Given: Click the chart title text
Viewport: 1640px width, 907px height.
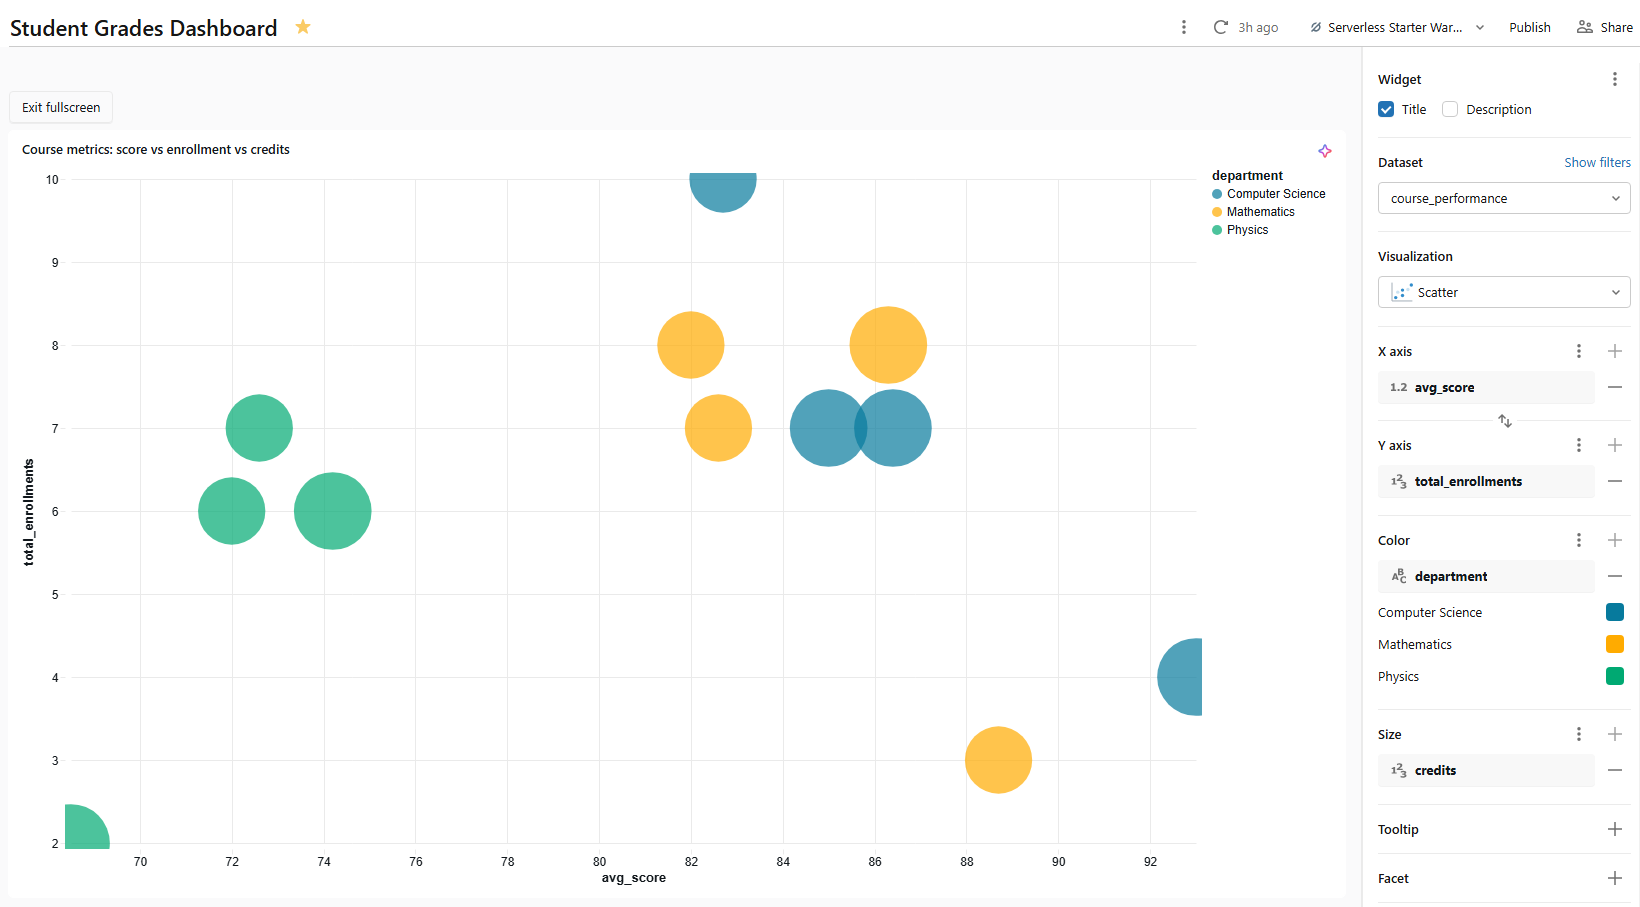Looking at the screenshot, I should click(x=156, y=149).
